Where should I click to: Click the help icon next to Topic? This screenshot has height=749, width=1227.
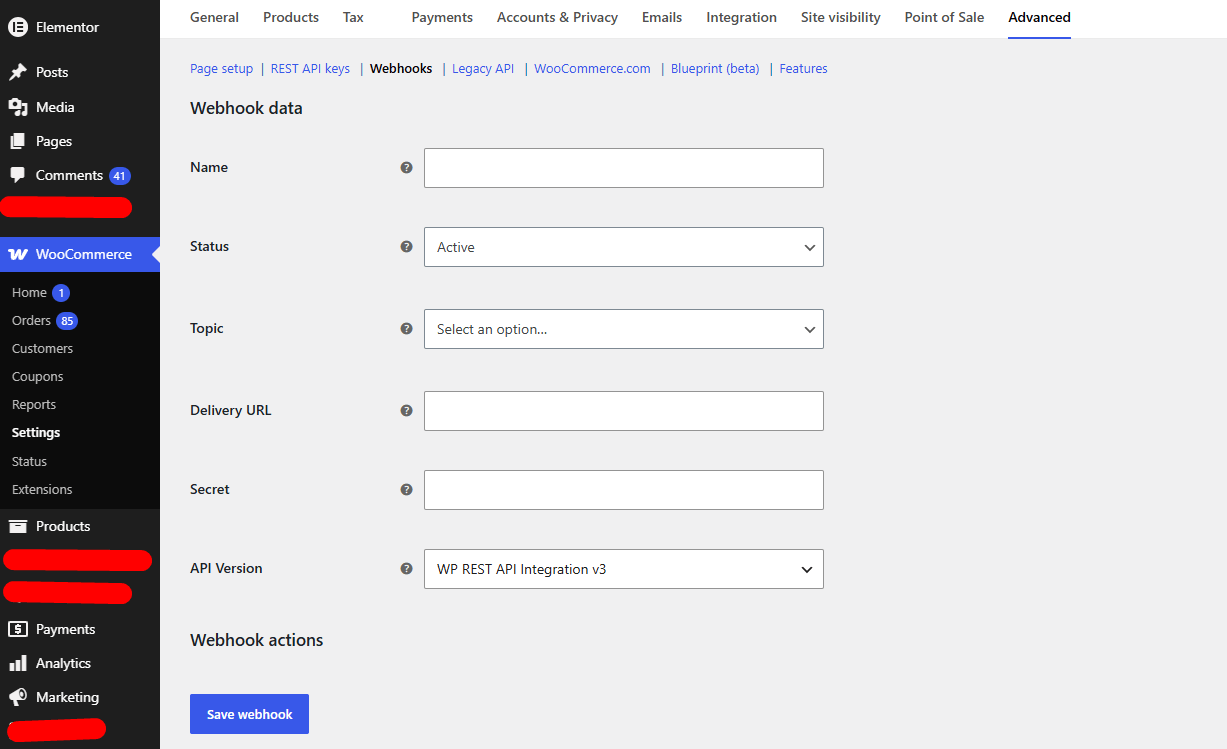click(x=406, y=328)
